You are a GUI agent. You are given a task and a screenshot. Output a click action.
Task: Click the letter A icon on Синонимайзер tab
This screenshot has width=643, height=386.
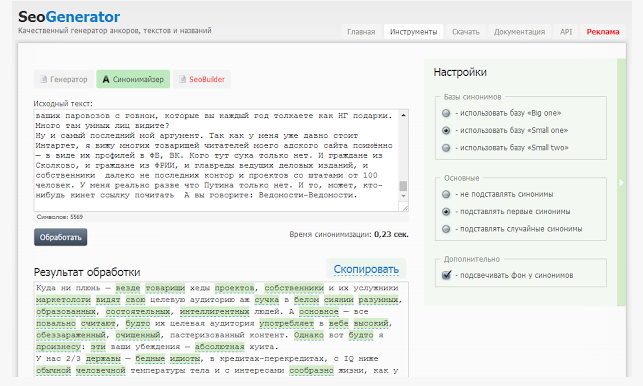coord(106,79)
